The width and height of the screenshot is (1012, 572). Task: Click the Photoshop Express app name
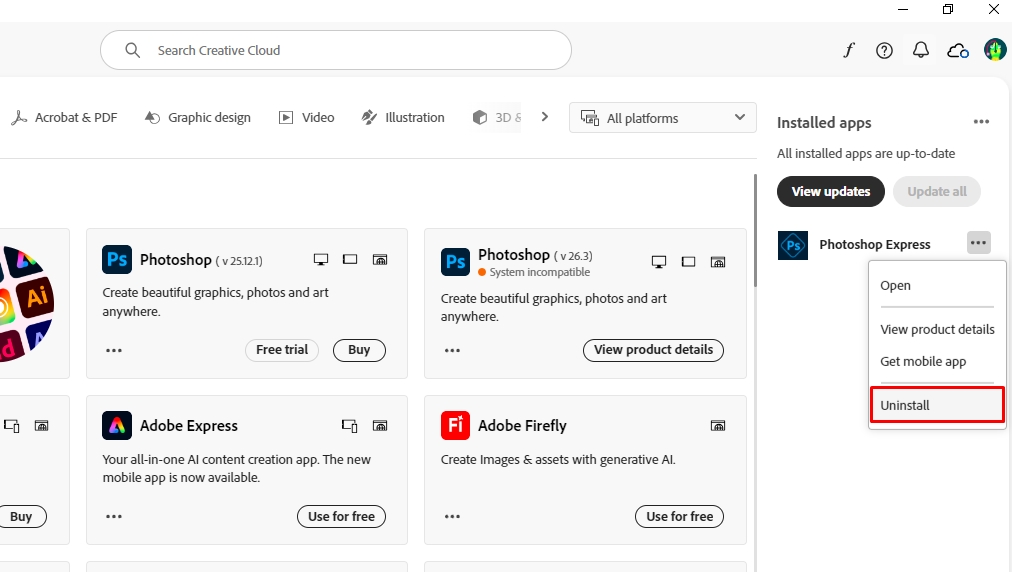875,245
